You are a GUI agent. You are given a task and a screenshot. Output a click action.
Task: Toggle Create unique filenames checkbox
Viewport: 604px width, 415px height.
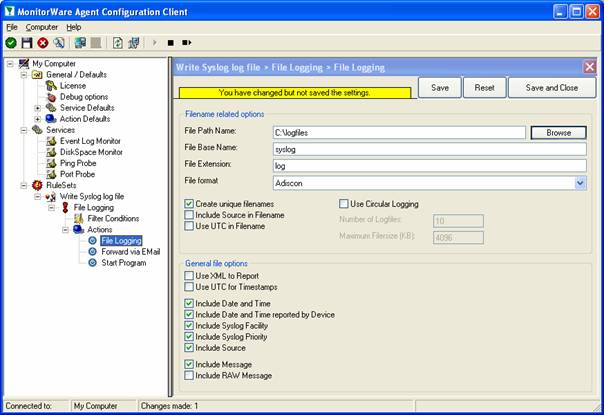pos(189,203)
